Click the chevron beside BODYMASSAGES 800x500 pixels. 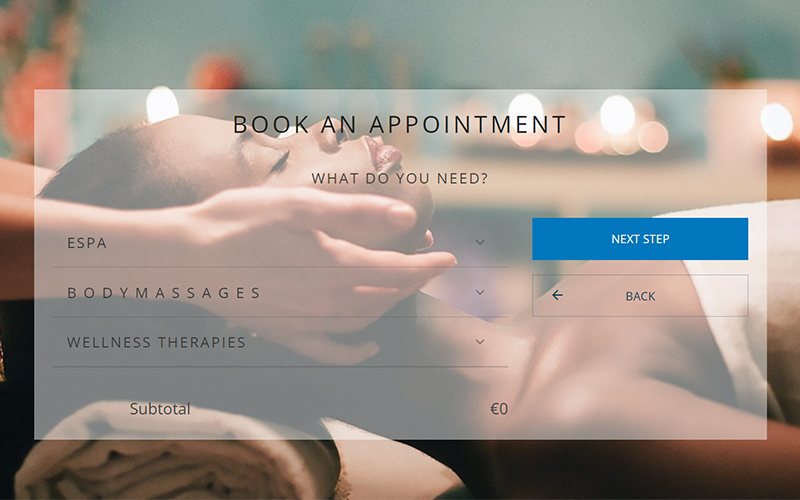(480, 292)
